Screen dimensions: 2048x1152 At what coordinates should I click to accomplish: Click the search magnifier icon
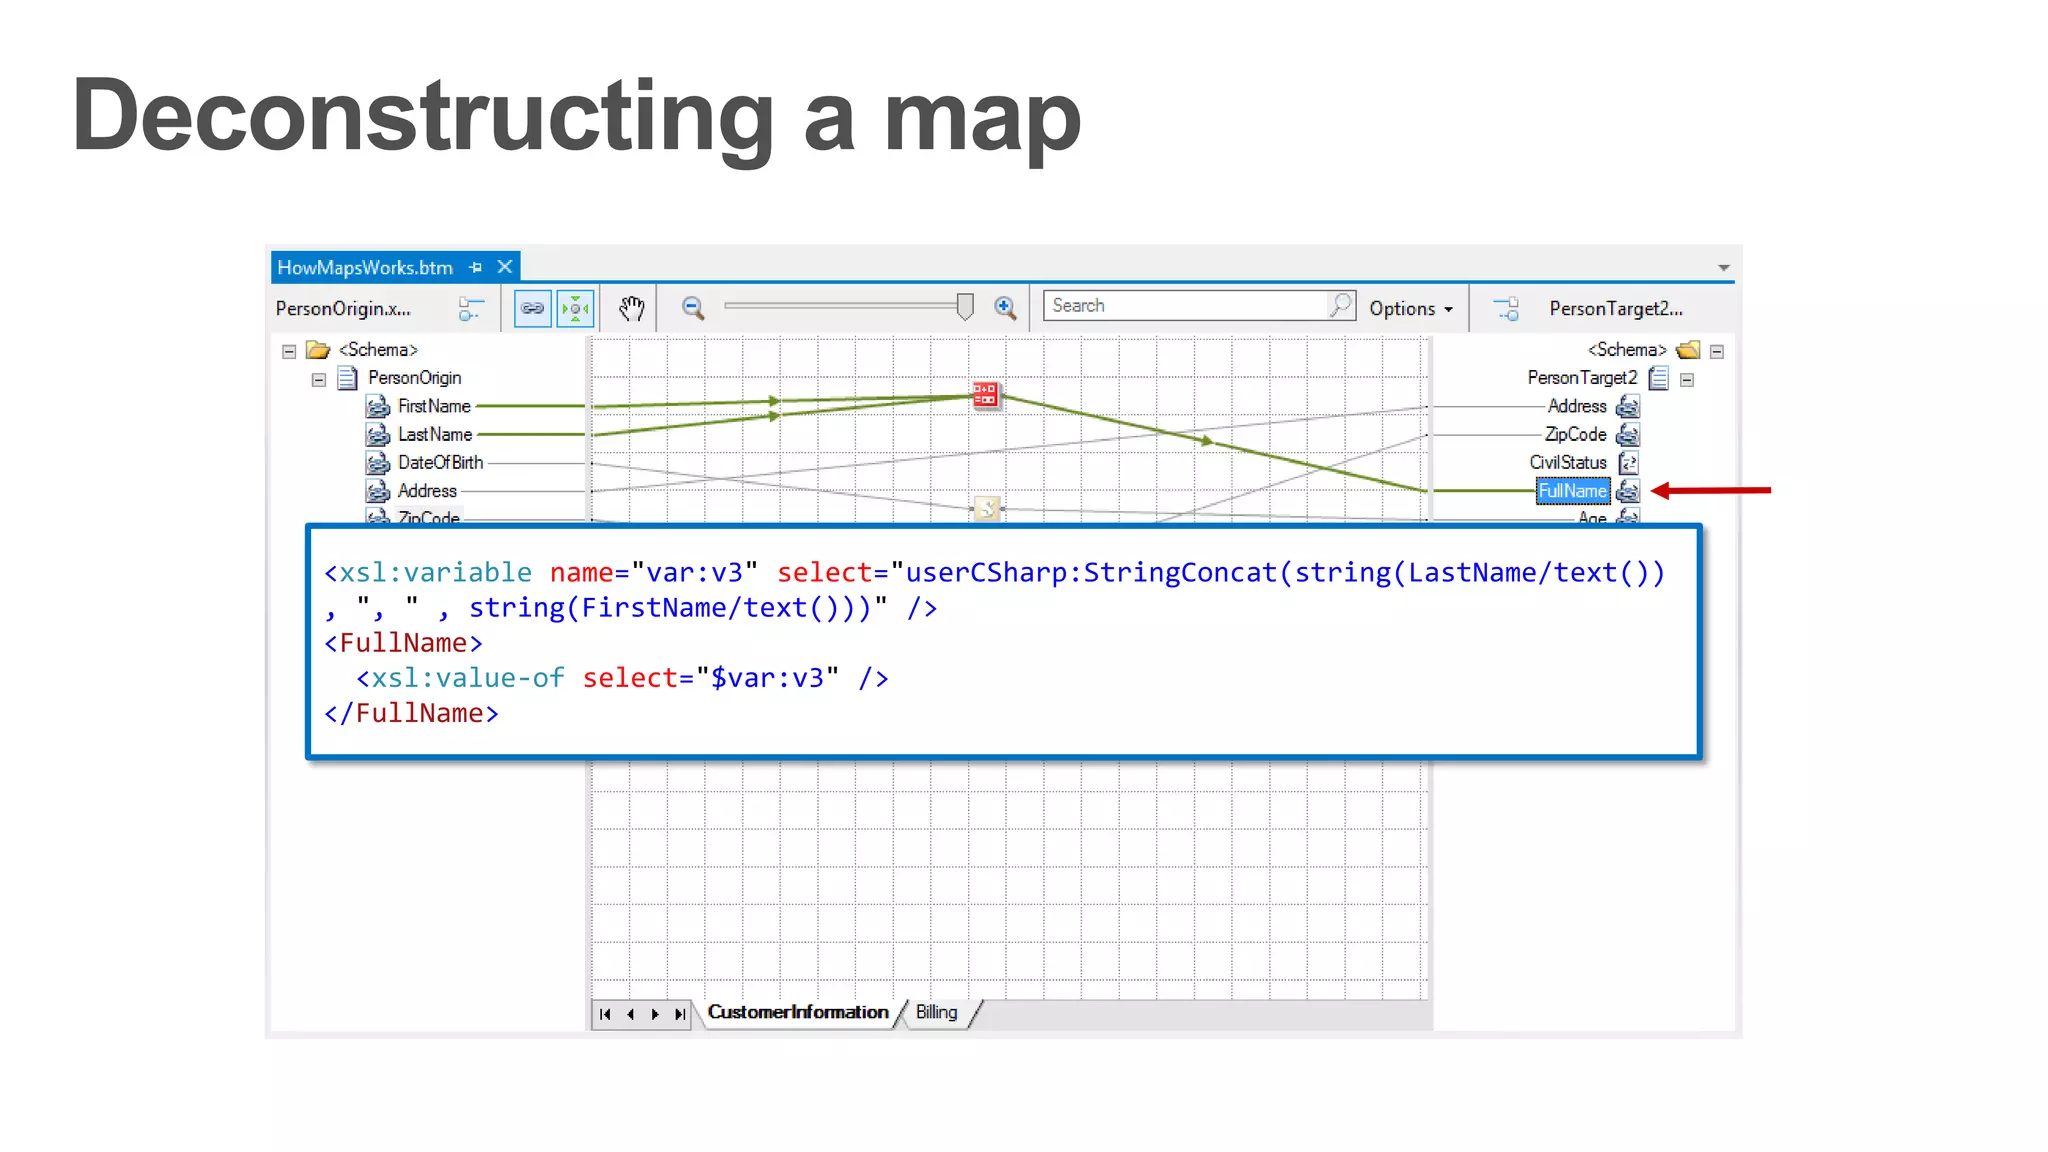pyautogui.click(x=1341, y=305)
